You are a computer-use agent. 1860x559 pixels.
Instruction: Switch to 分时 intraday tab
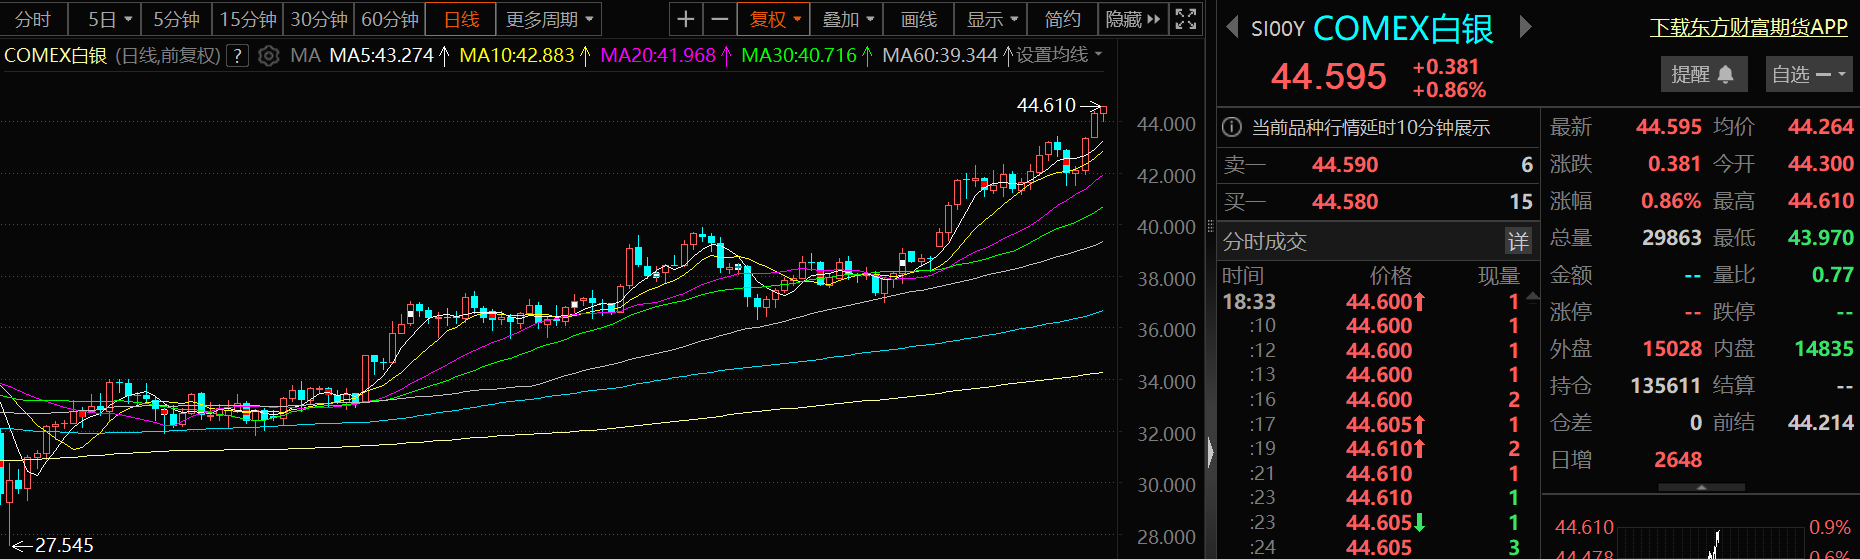pos(33,19)
